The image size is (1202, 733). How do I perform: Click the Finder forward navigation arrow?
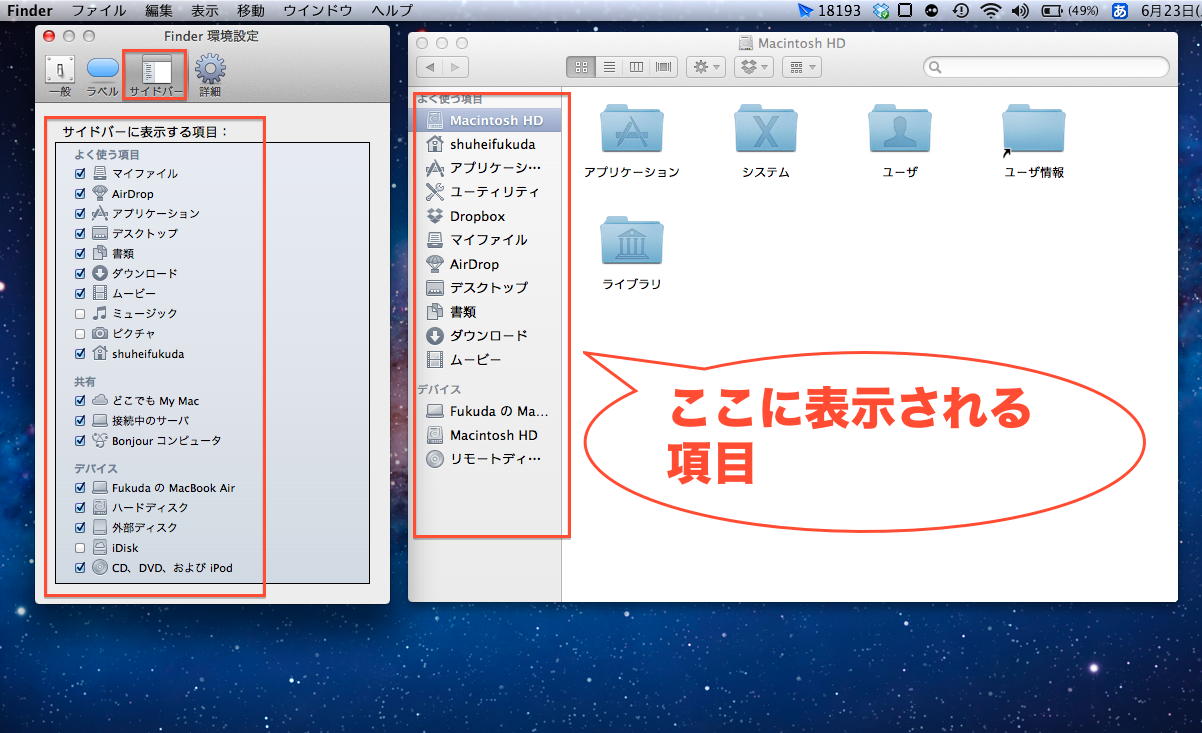pos(456,67)
